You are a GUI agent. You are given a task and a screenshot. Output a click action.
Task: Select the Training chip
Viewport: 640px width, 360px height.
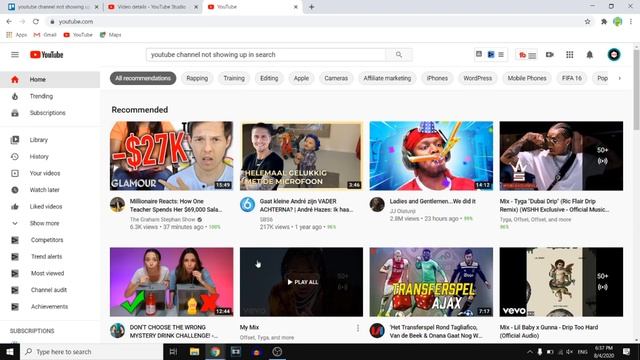pyautogui.click(x=234, y=78)
